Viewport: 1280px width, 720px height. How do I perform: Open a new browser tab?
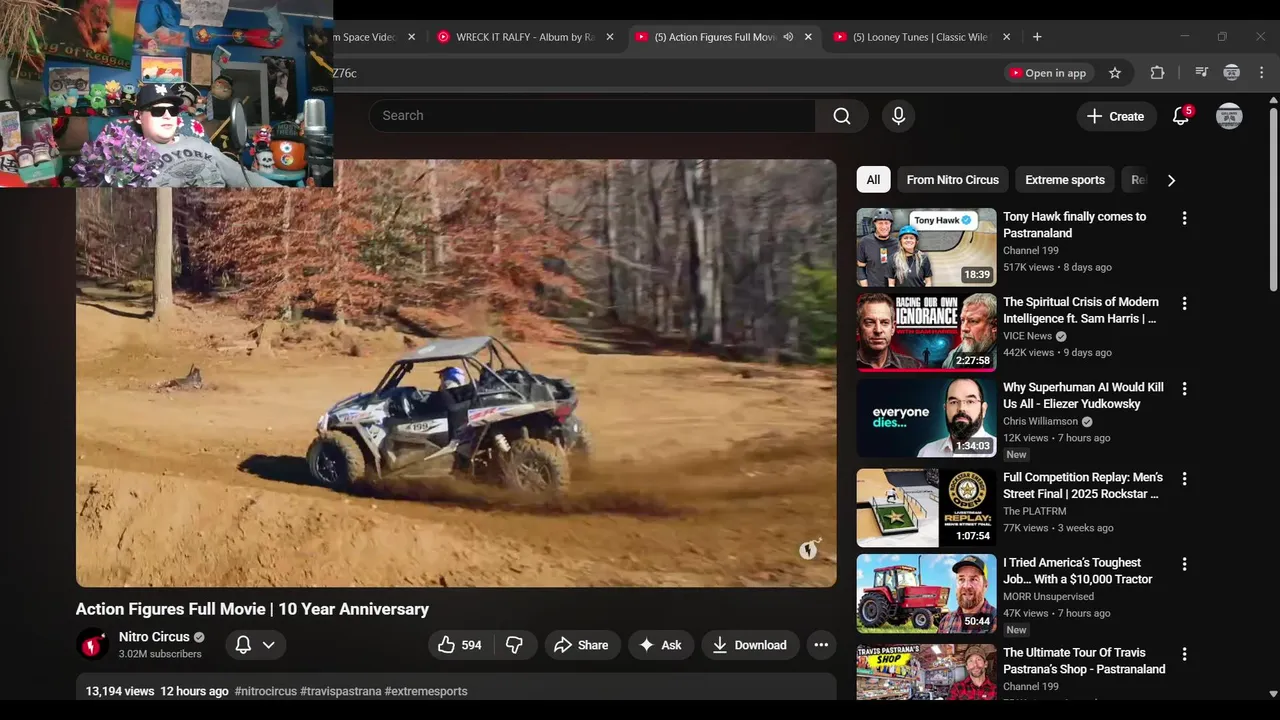[x=1037, y=37]
